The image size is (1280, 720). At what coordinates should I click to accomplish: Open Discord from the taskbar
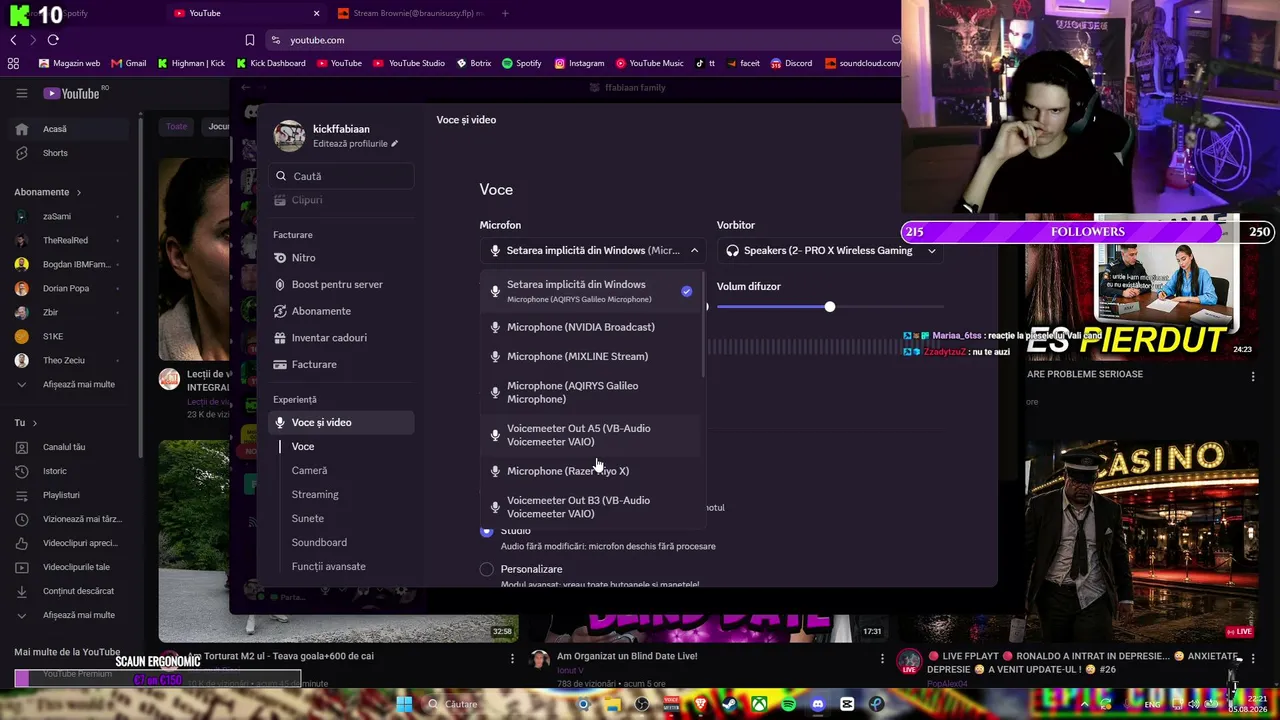click(818, 704)
